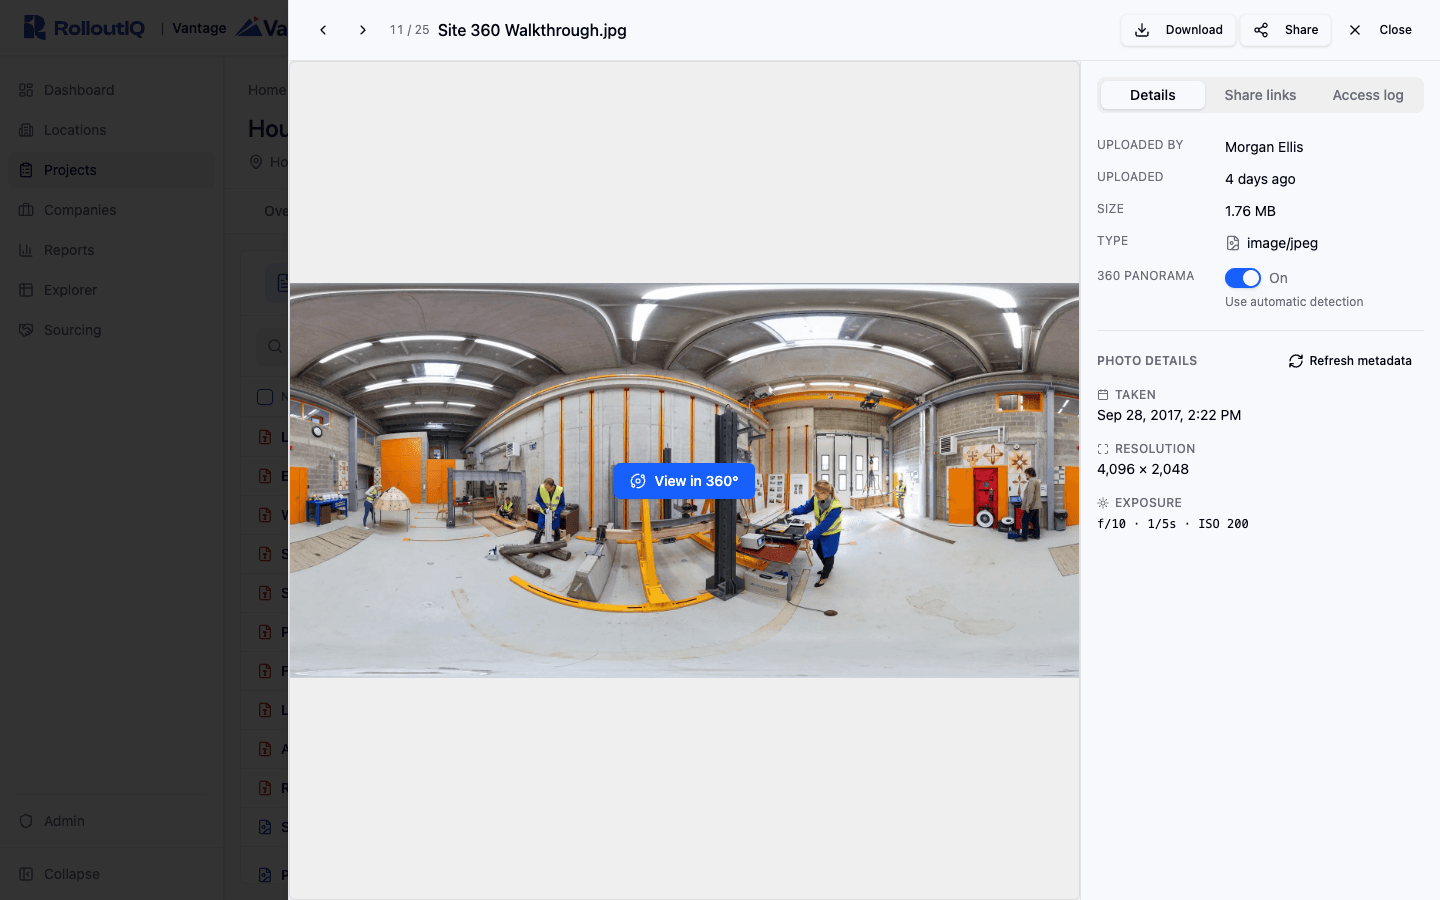Click the Sourcing handshake icon

click(x=26, y=330)
